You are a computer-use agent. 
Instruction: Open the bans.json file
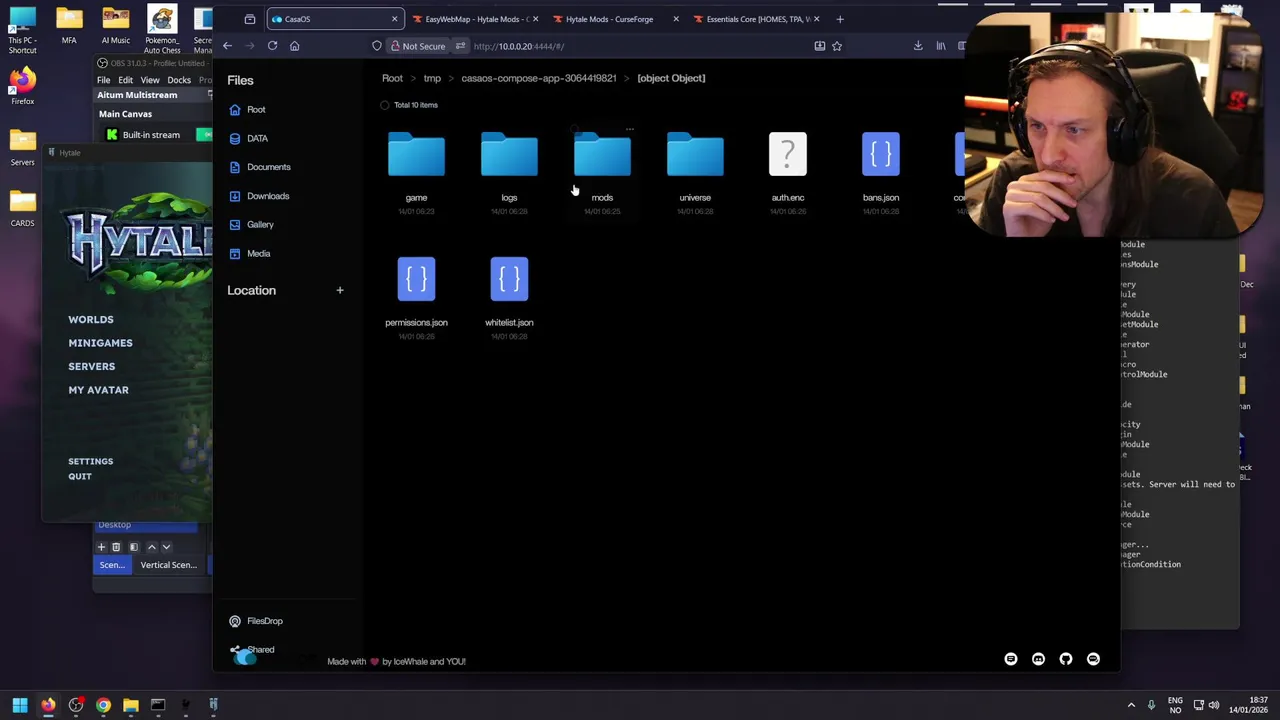[881, 155]
